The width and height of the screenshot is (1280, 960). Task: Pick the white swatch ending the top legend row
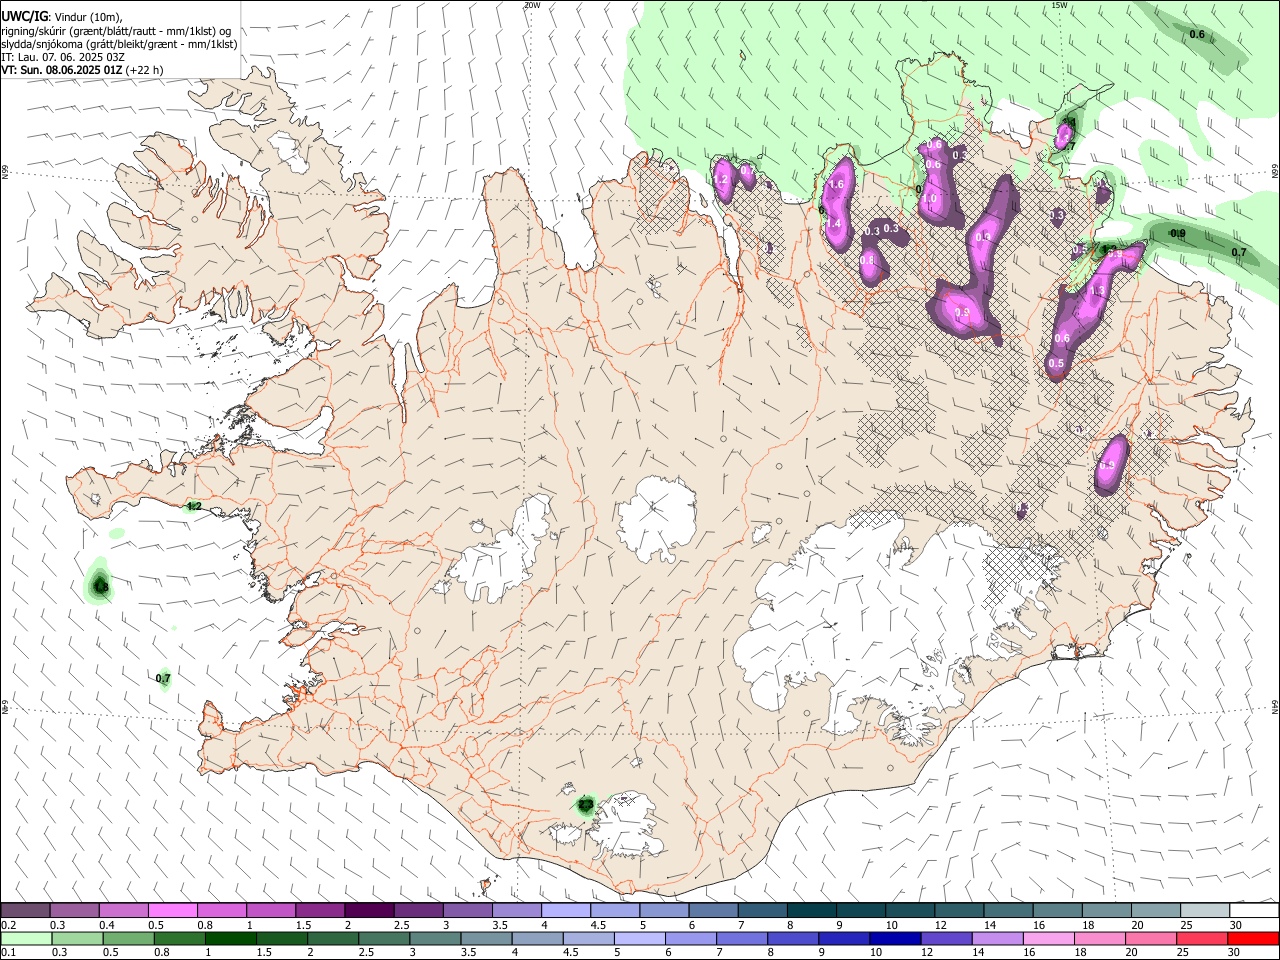coord(1254,910)
